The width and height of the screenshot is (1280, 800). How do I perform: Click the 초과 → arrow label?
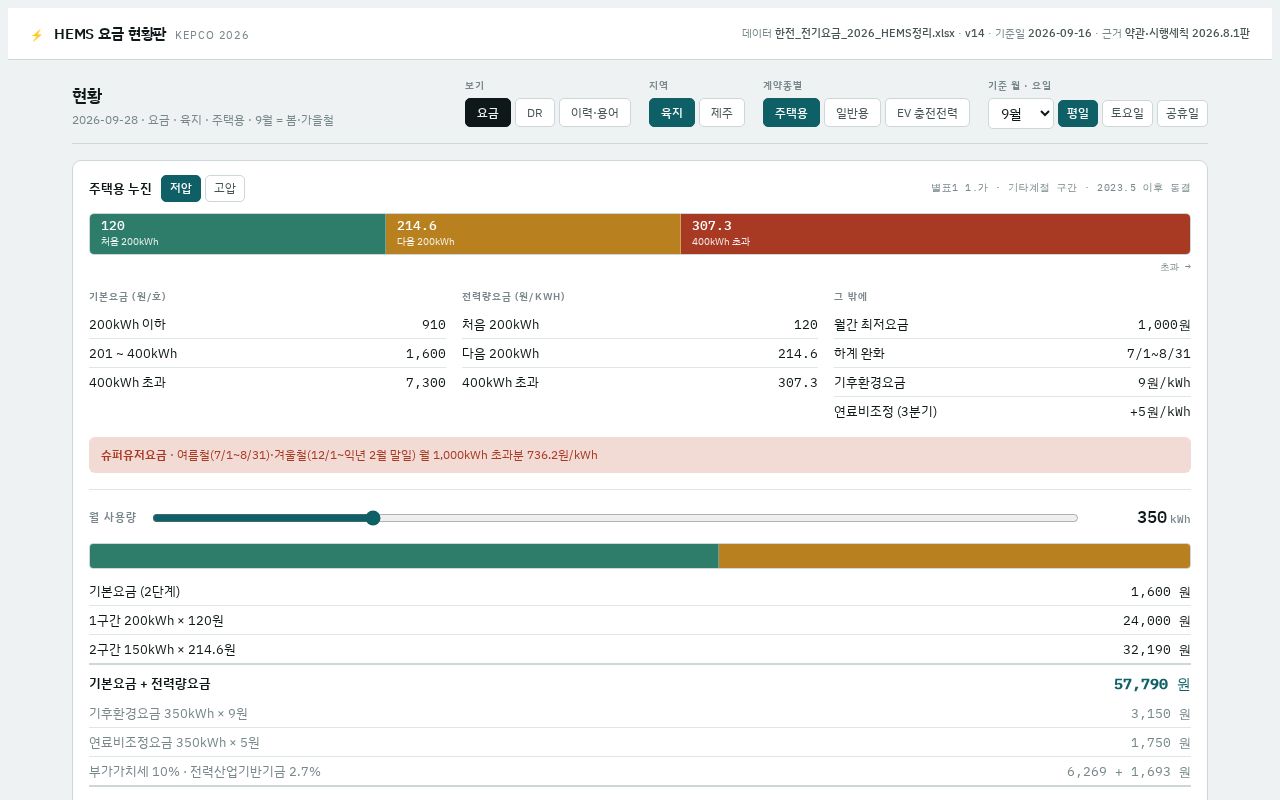[1175, 267]
